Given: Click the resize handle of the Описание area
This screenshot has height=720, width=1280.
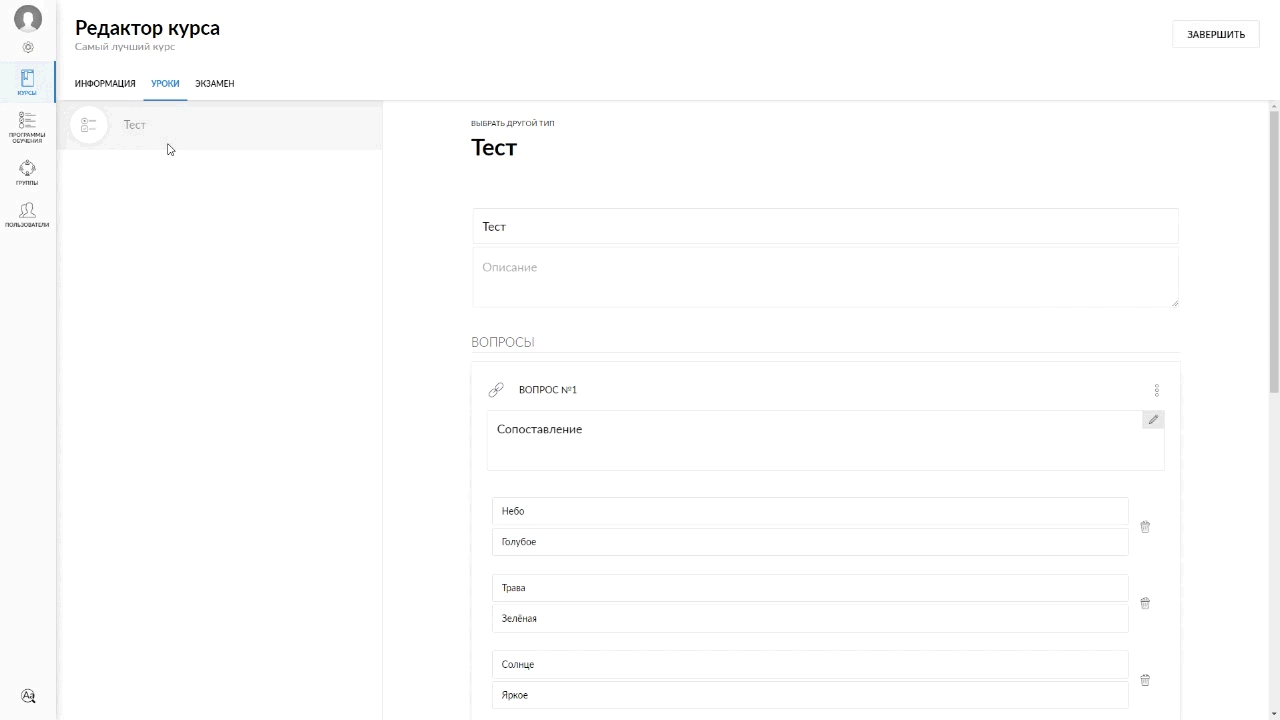Looking at the screenshot, I should [1174, 302].
